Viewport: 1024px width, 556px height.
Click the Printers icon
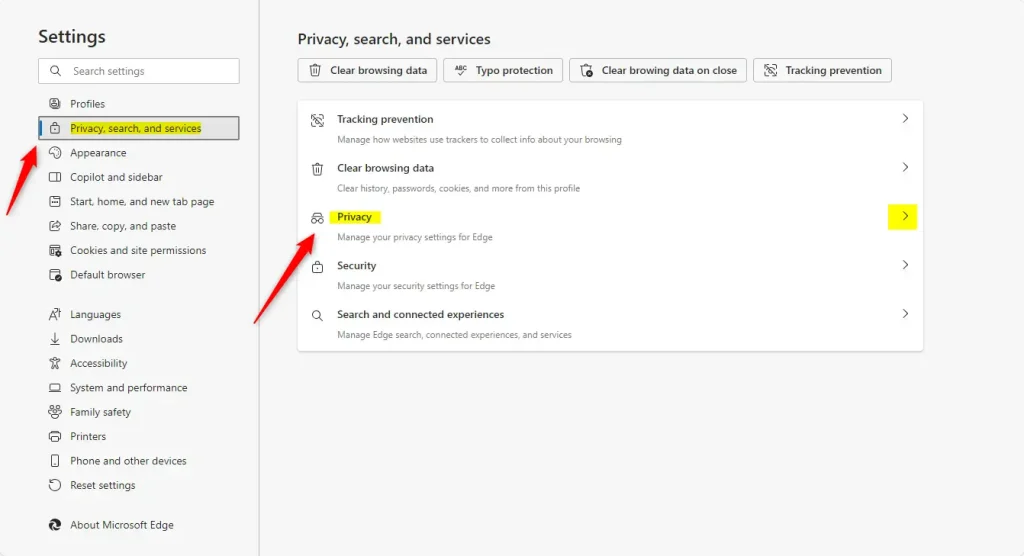[x=55, y=436]
